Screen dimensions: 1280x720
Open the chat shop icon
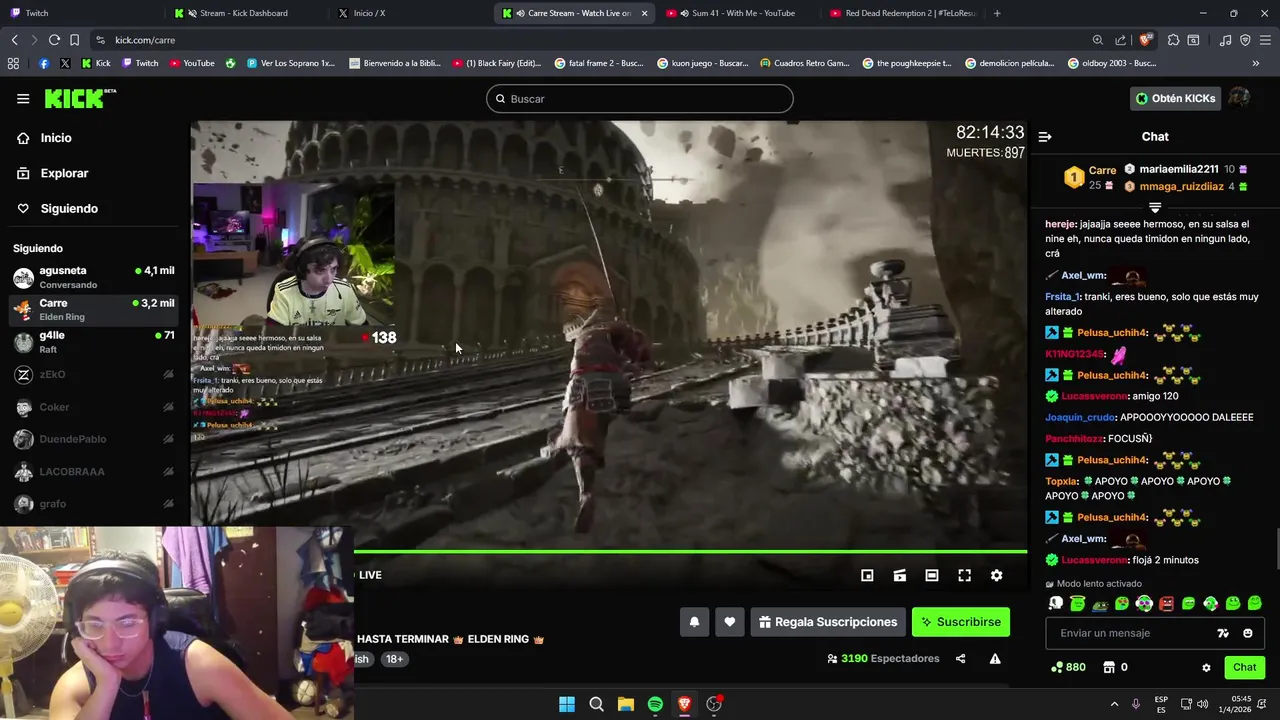coord(1108,667)
